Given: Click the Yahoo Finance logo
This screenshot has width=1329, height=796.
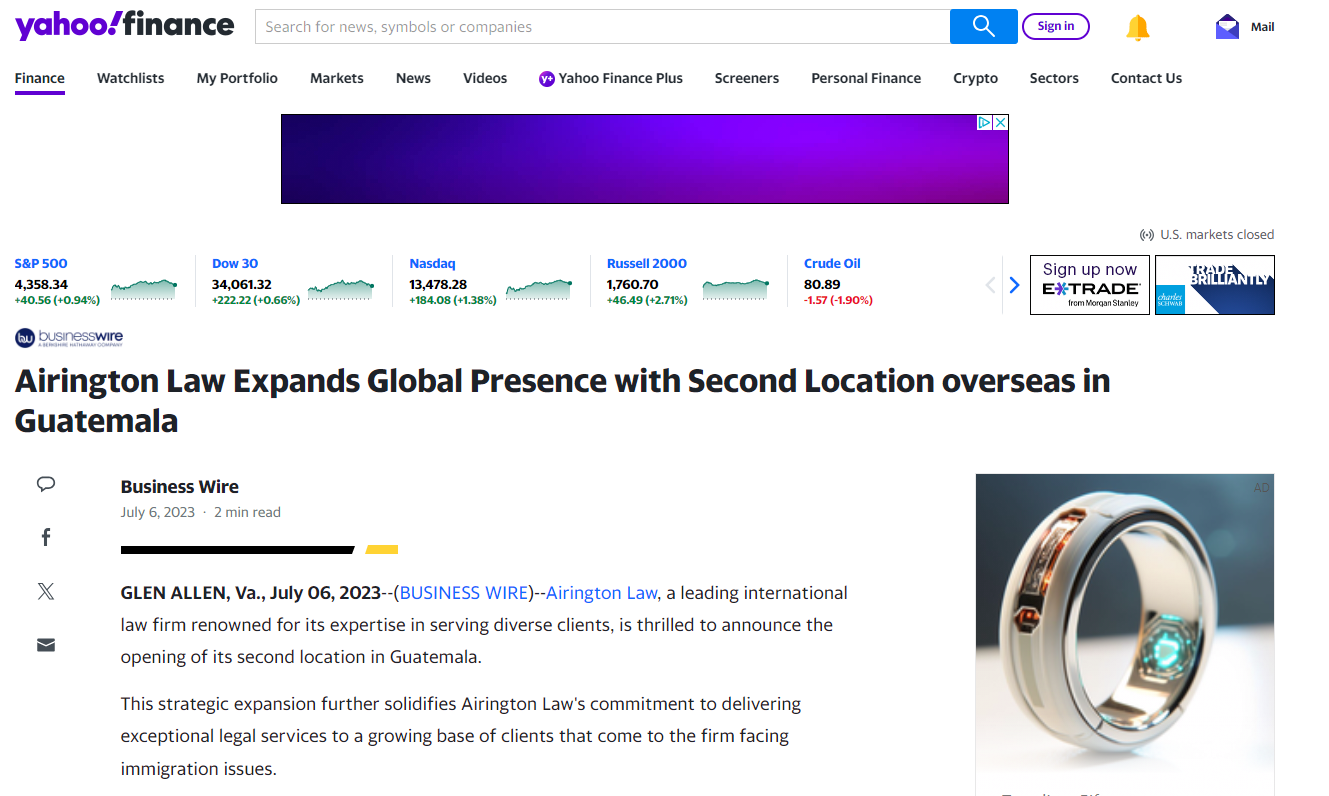Looking at the screenshot, I should (125, 25).
